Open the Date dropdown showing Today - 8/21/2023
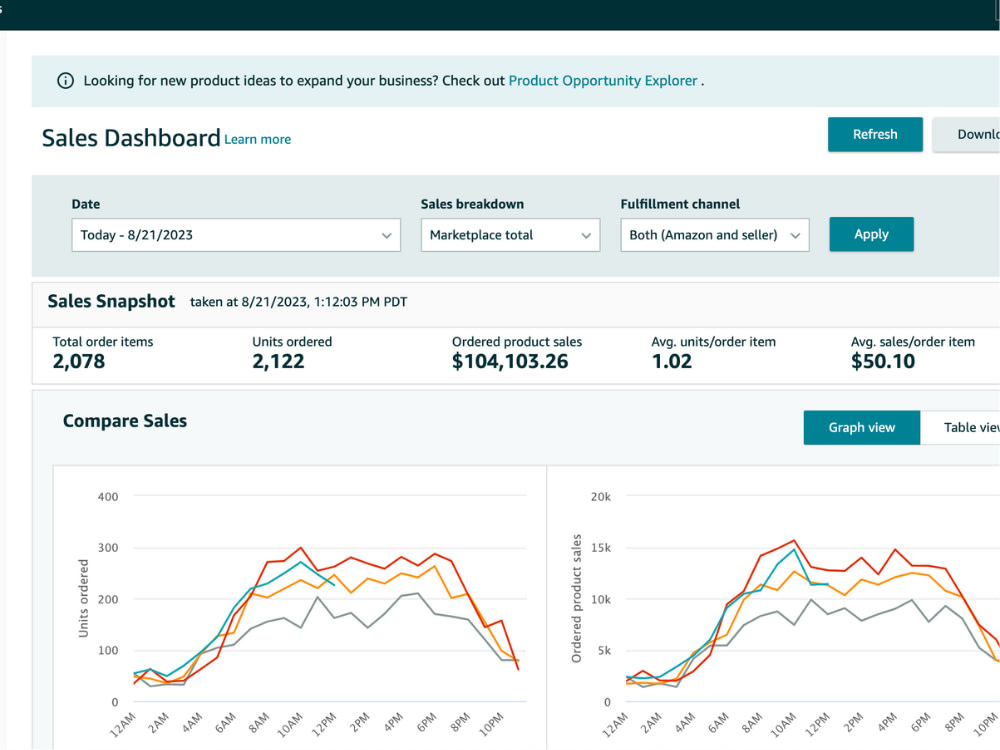1000x750 pixels. (236, 235)
